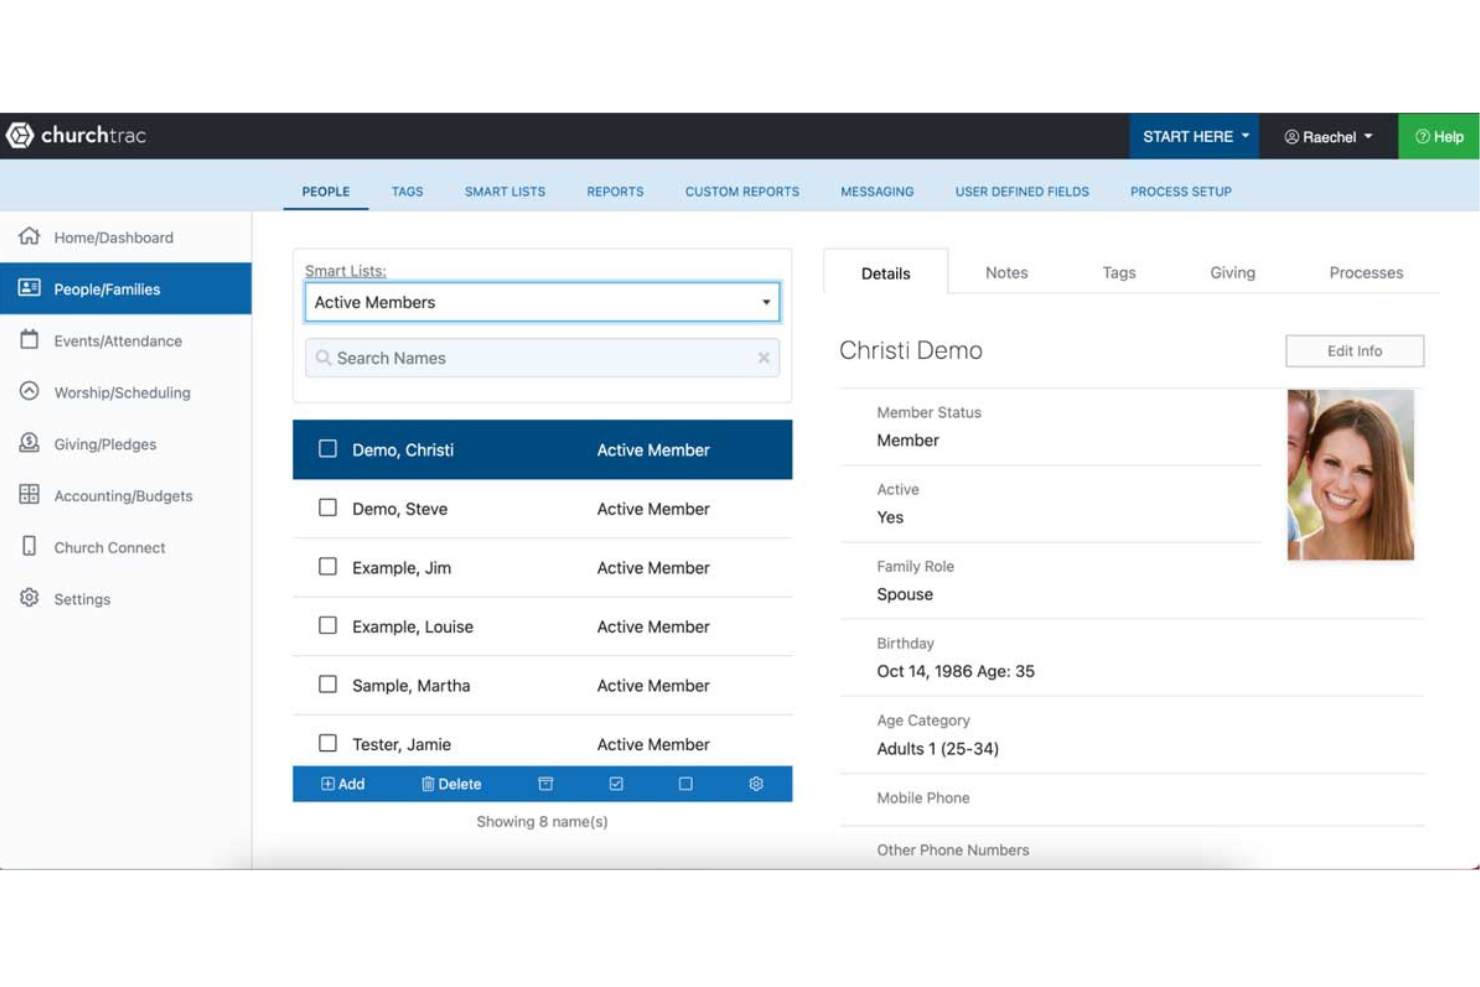Select the 'Example, Jim' name
1480x987 pixels.
point(401,568)
